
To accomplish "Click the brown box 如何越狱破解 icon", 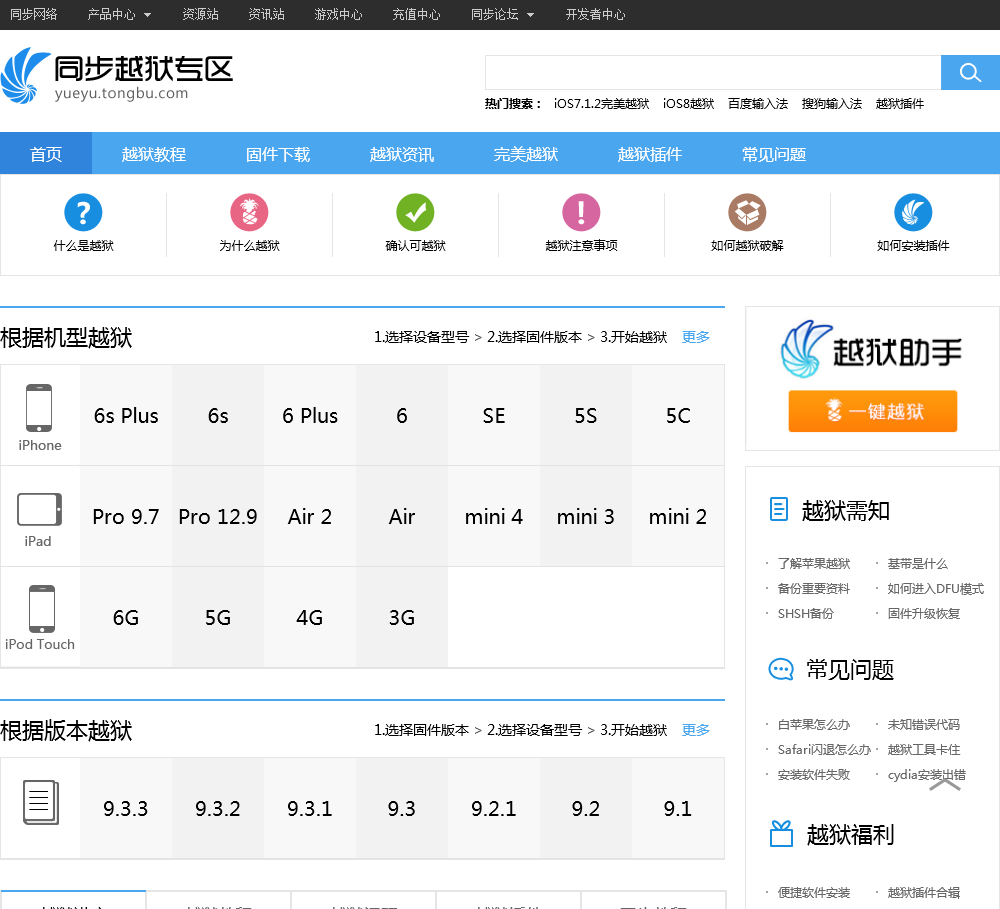I will (747, 212).
